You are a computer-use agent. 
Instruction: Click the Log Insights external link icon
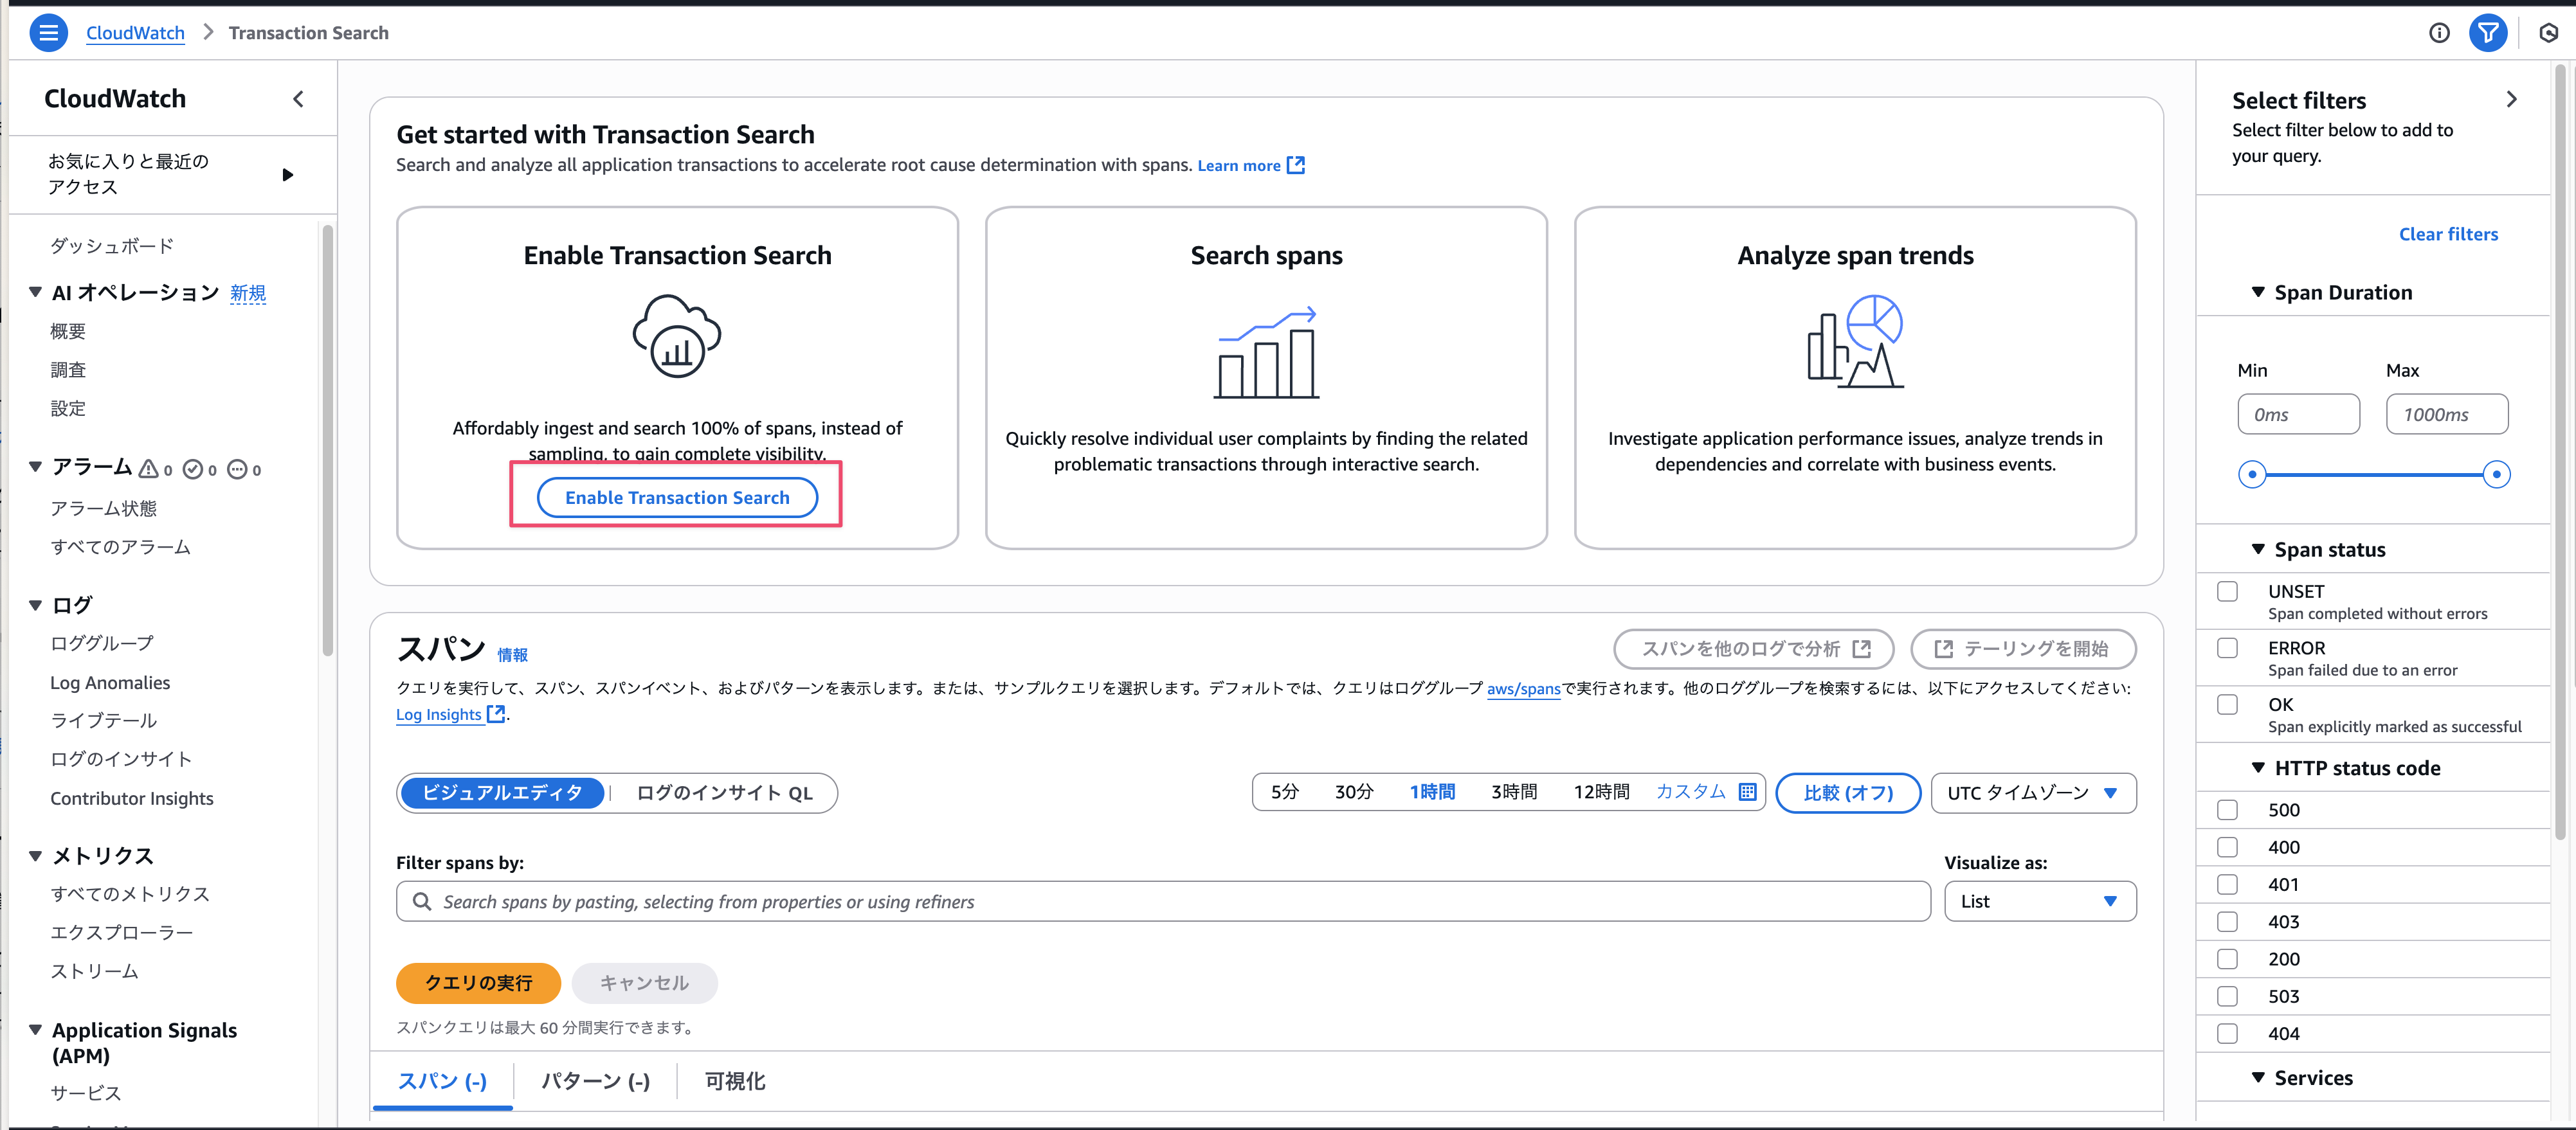click(496, 714)
